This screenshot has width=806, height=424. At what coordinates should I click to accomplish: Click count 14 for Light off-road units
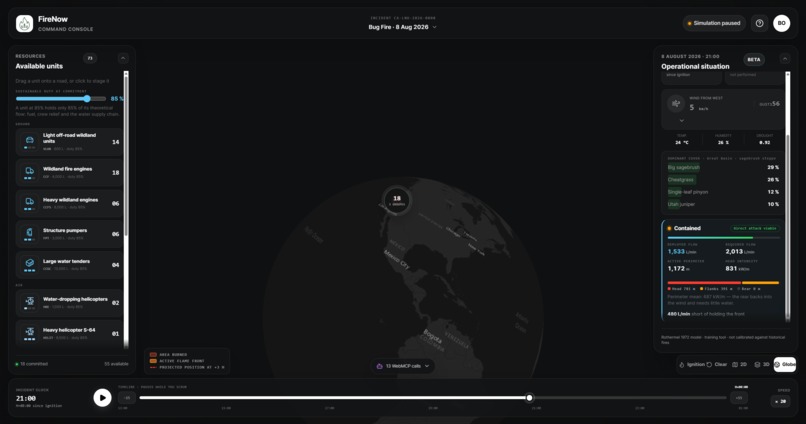(x=116, y=142)
